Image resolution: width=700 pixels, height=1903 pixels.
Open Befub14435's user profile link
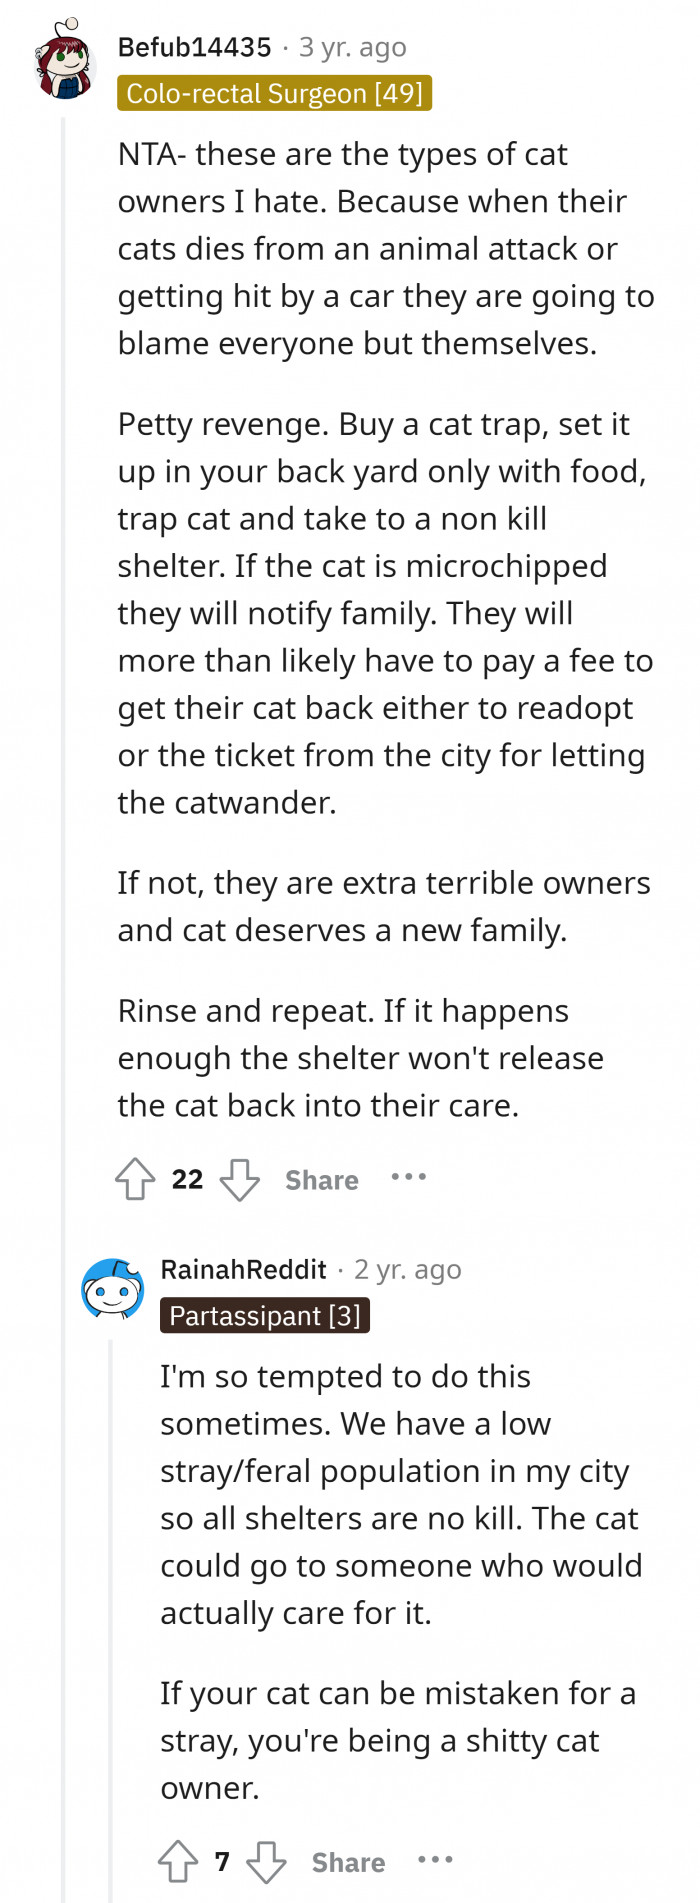click(x=194, y=47)
